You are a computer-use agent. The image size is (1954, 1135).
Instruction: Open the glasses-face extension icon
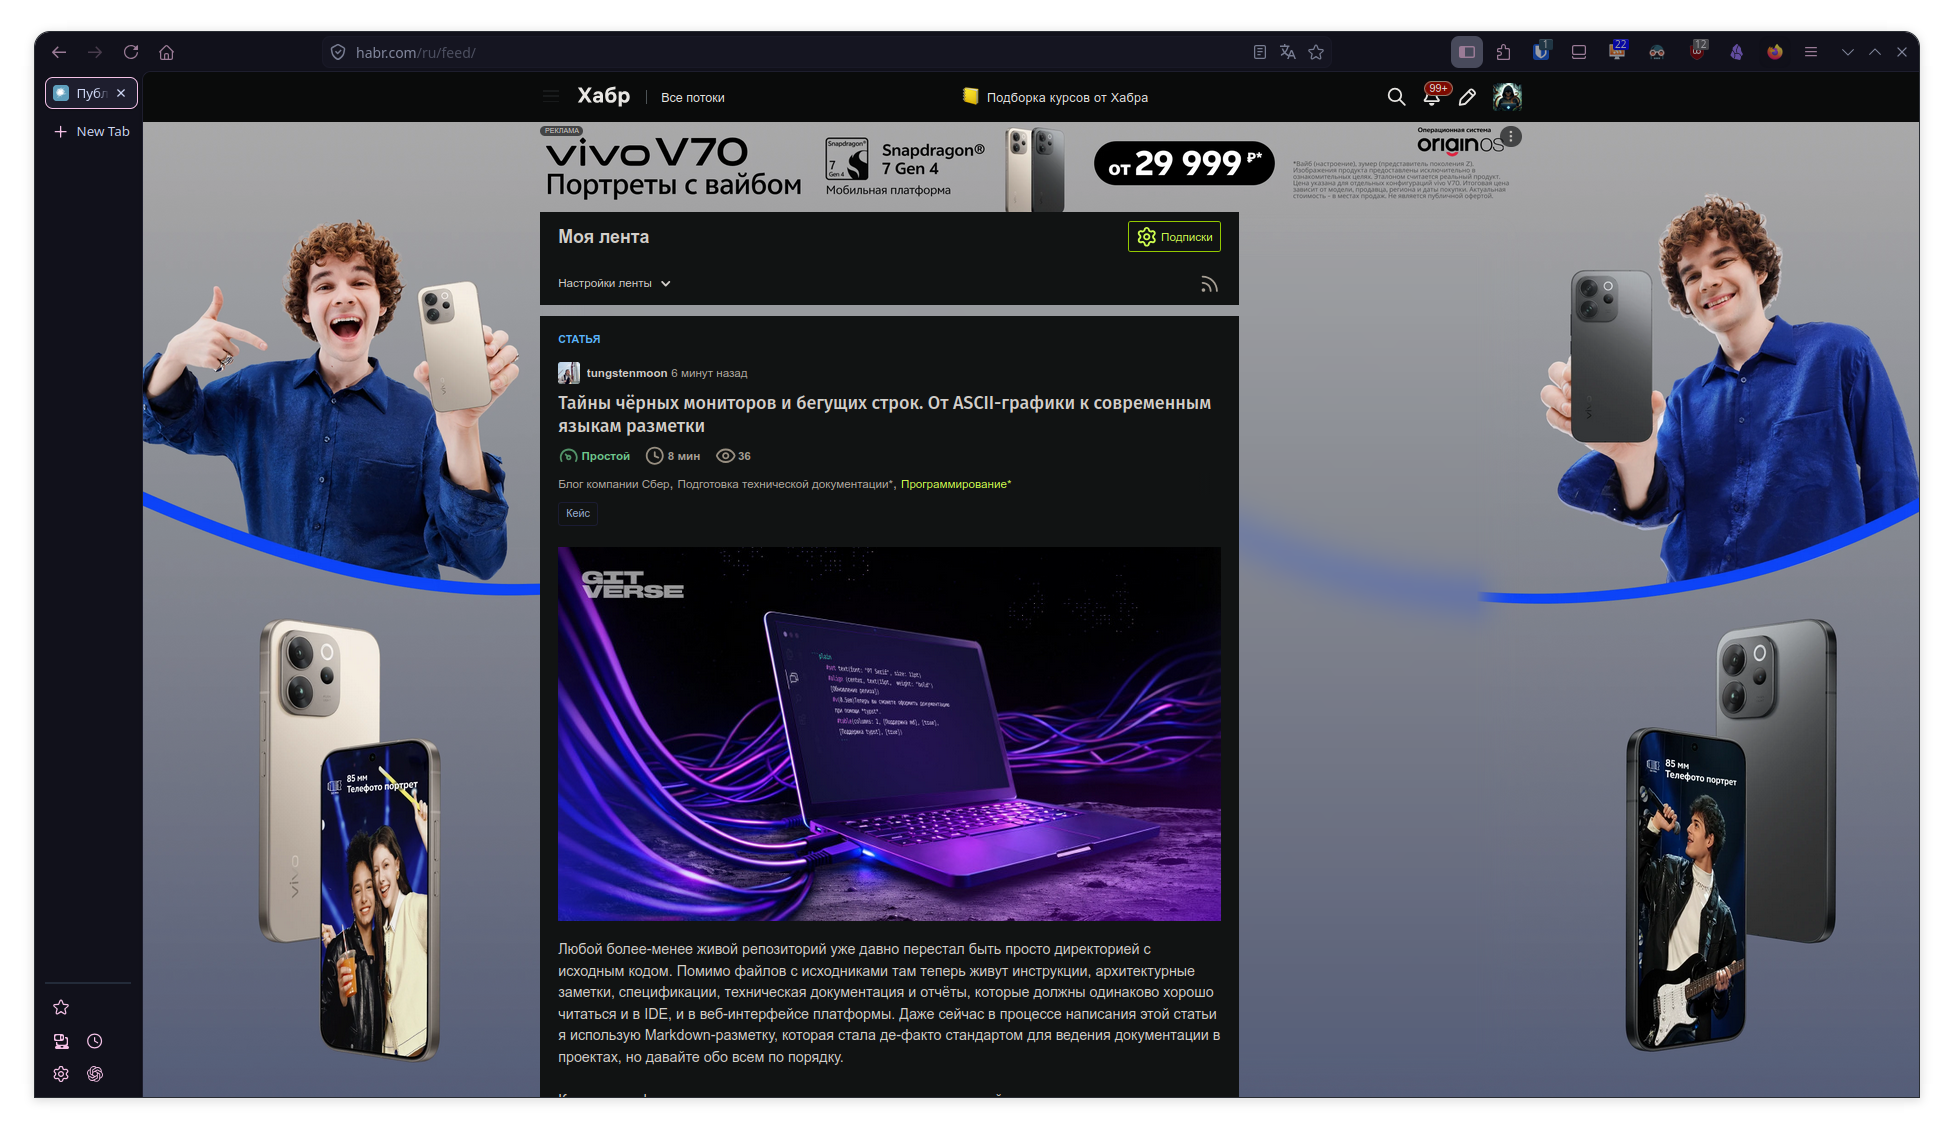[x=1657, y=52]
